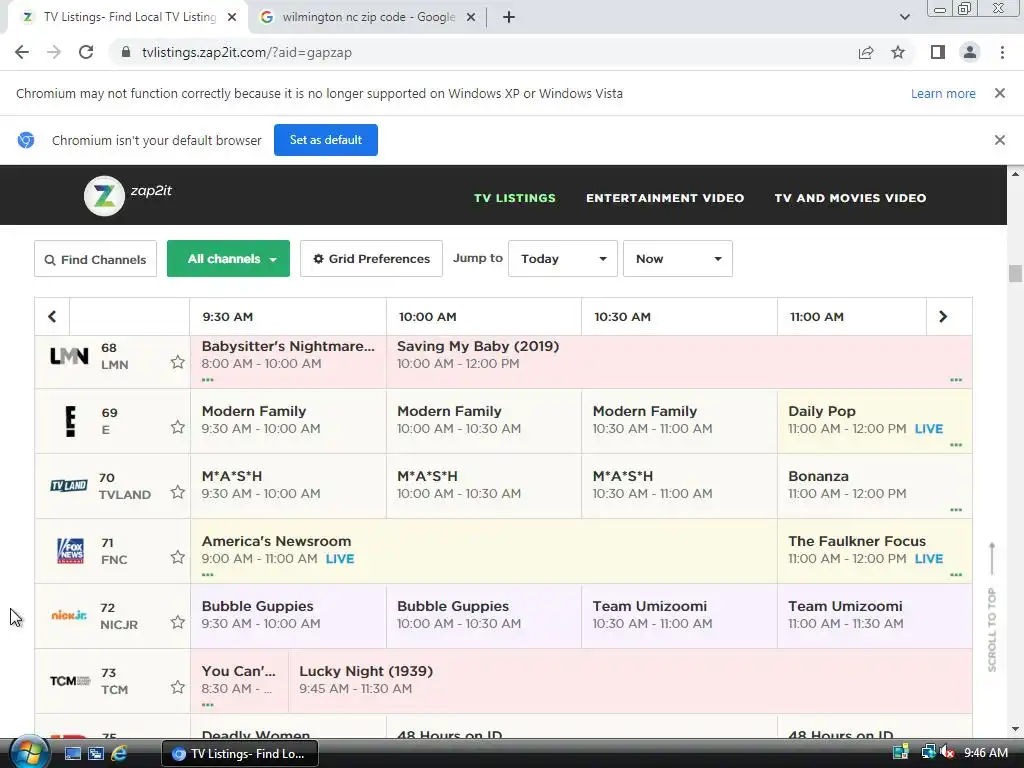Expand details dots for The Faulkner Focus
The height and width of the screenshot is (768, 1024).
click(x=956, y=575)
